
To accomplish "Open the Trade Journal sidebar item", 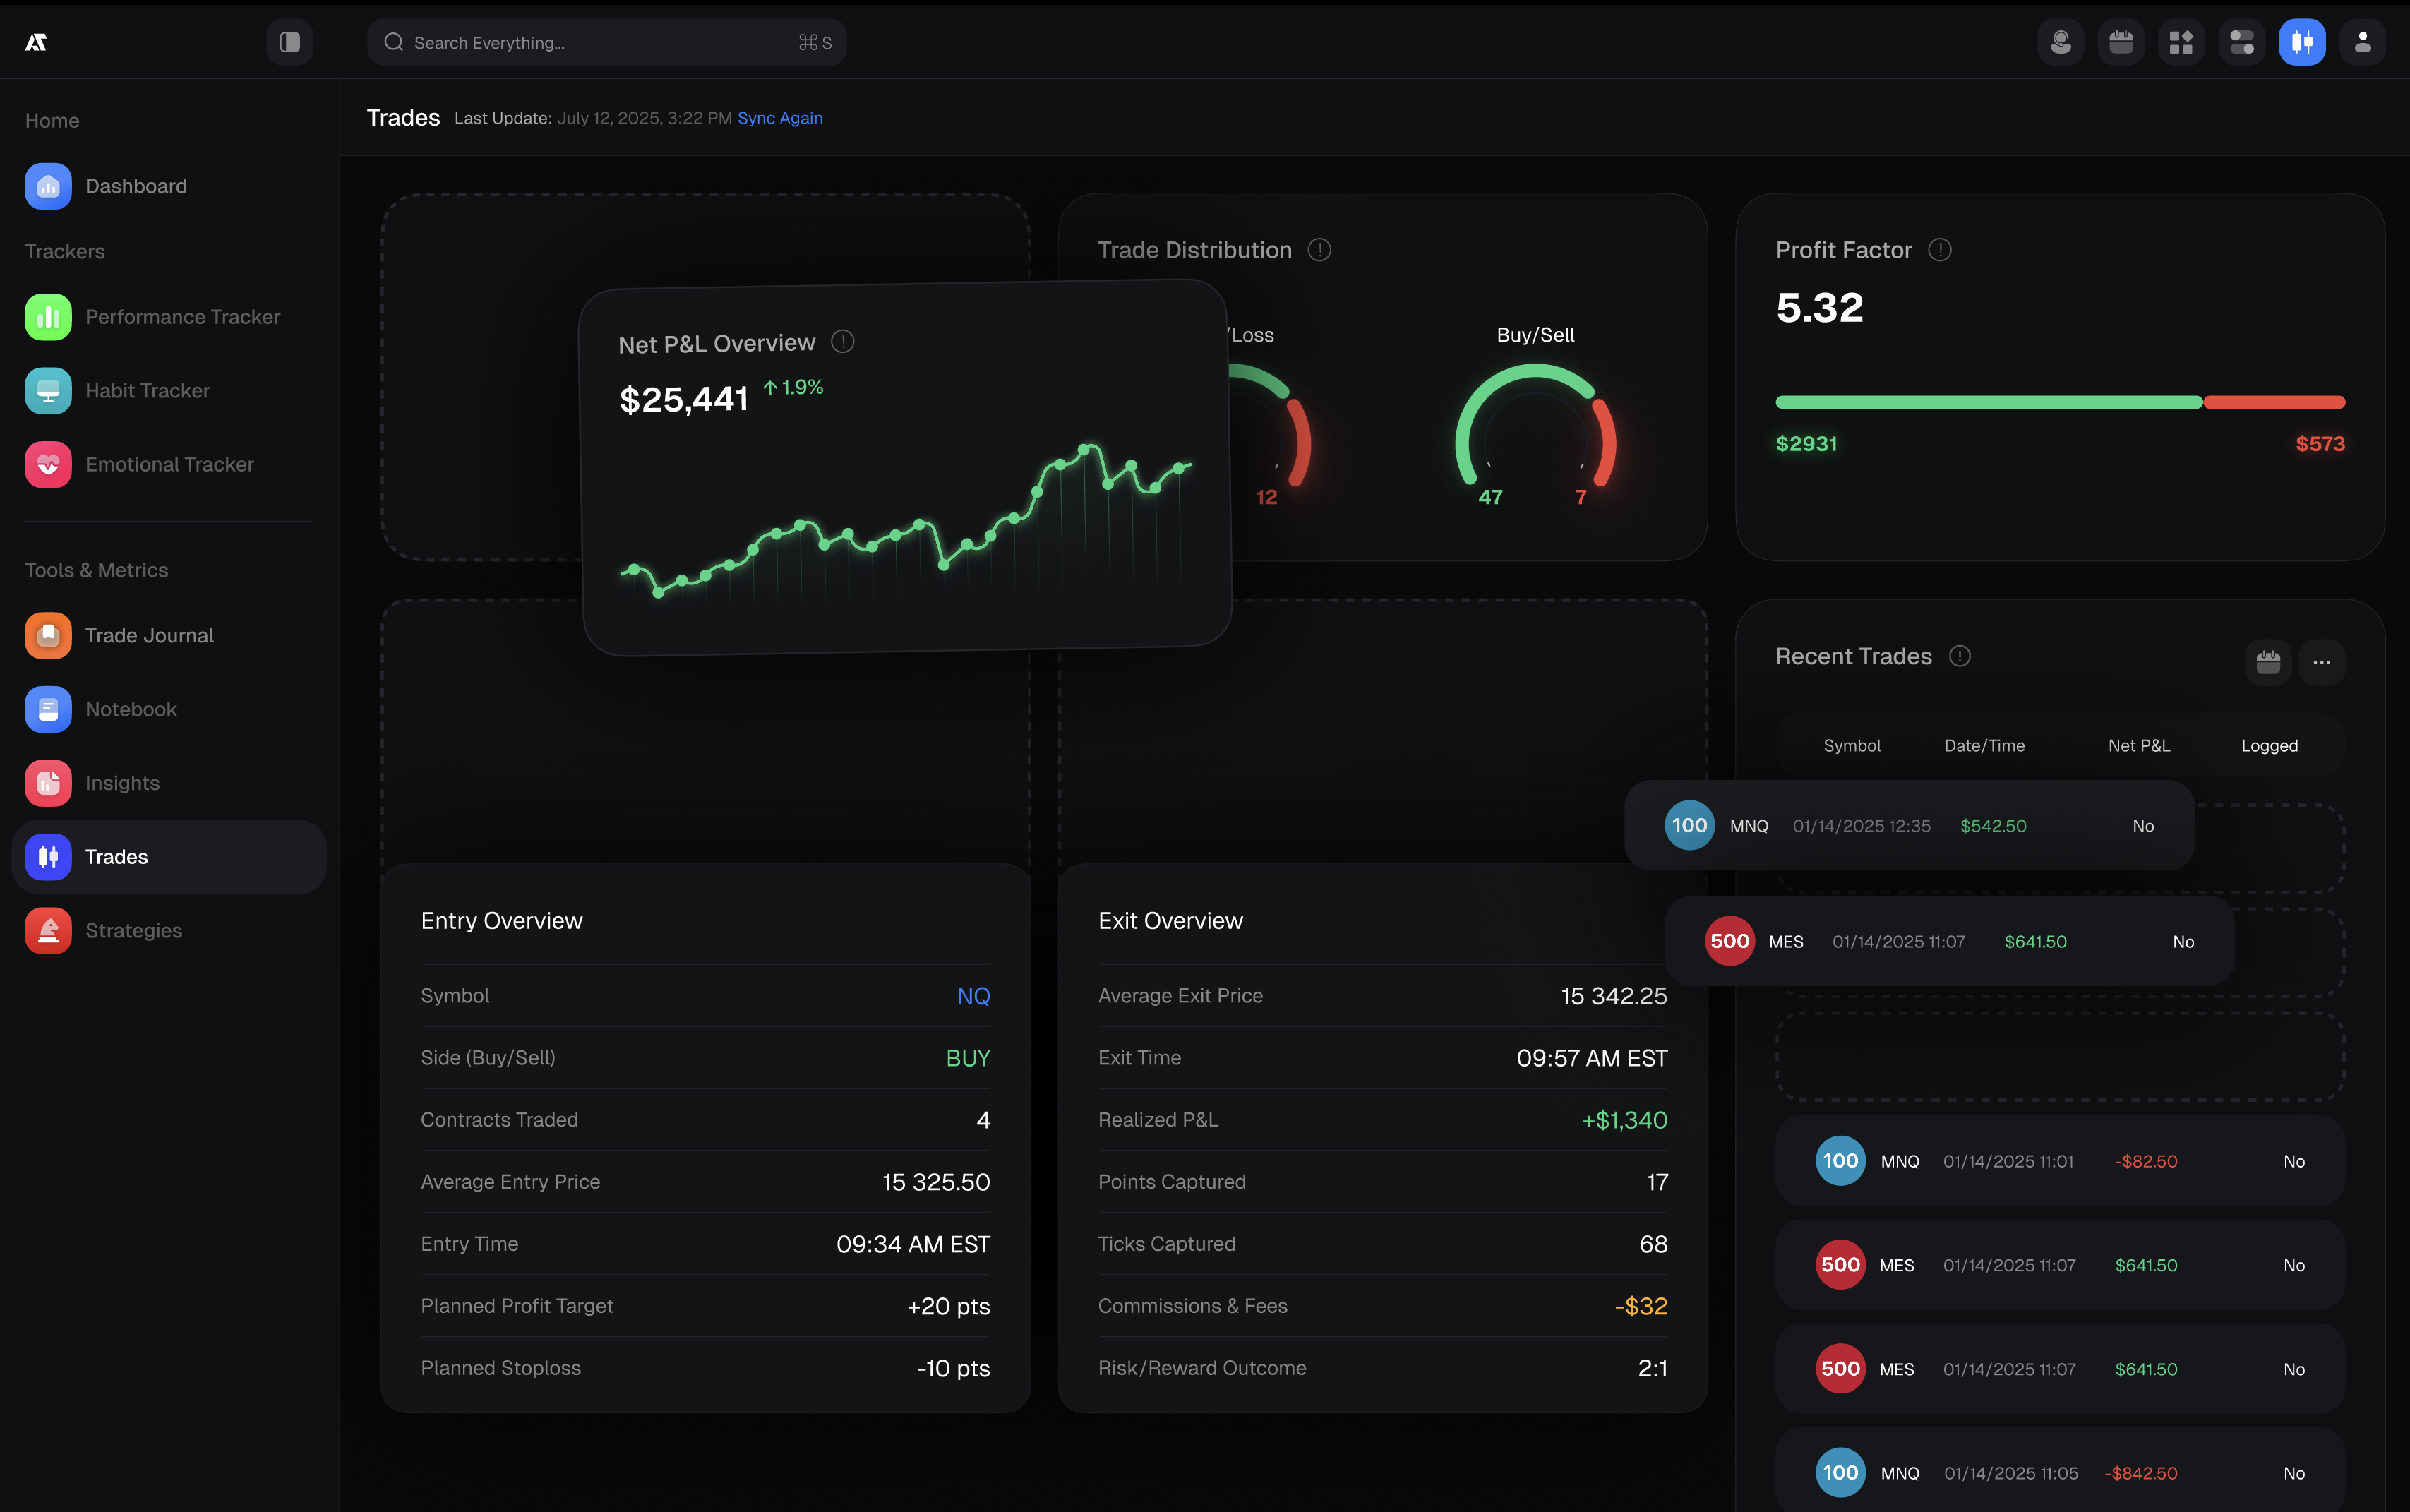I will click(149, 635).
